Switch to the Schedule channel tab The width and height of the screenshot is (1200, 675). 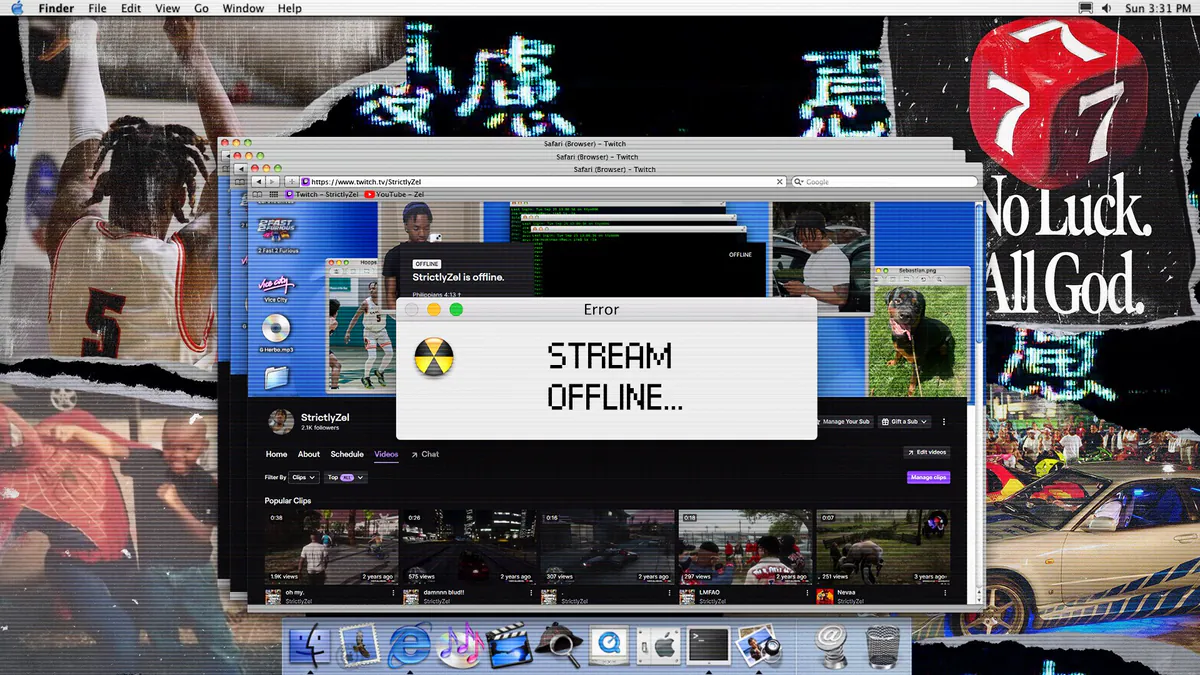(347, 454)
